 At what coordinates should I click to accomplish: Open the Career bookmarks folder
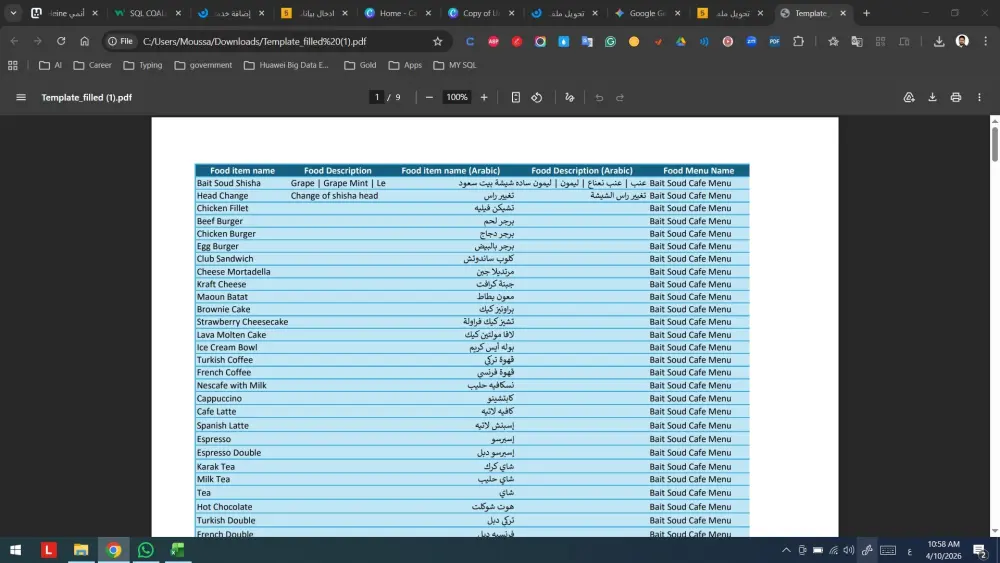92,65
